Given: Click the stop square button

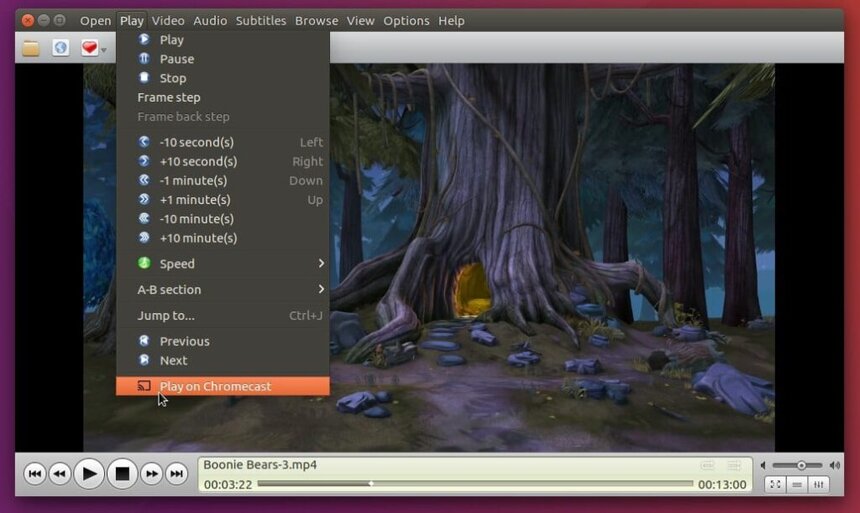Looking at the screenshot, I should 122,473.
